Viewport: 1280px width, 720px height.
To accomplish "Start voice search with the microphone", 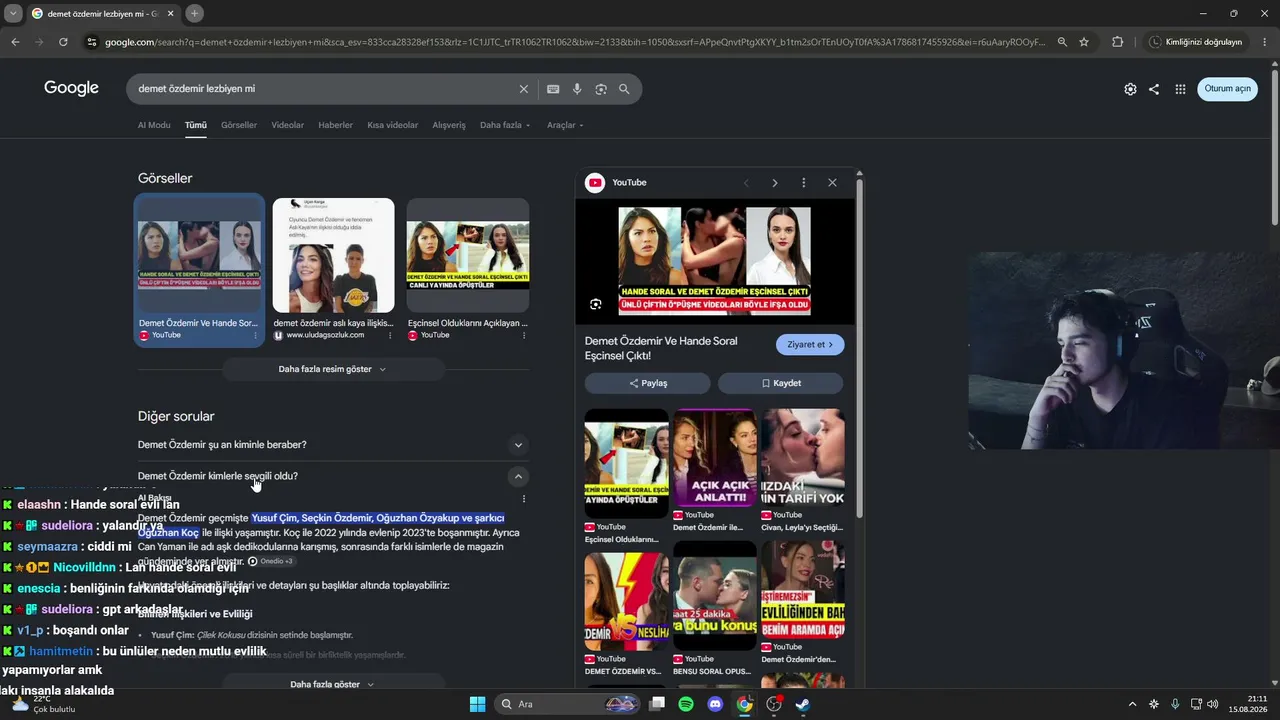I will point(577,89).
